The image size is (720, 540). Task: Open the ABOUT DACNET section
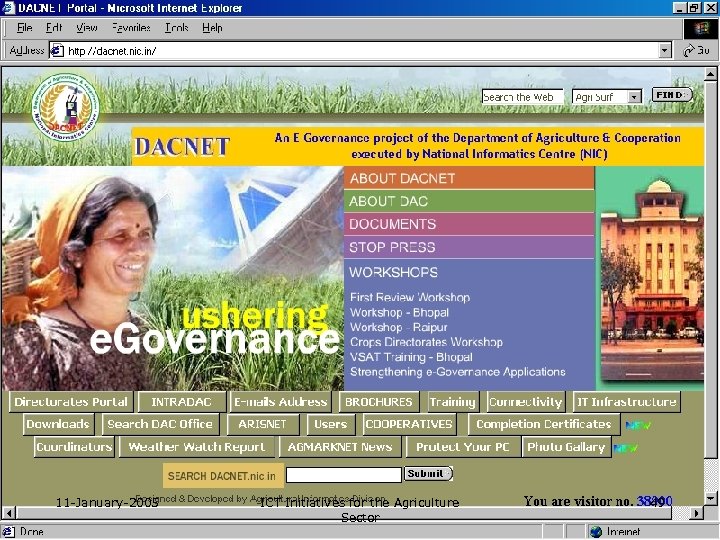[x=469, y=178]
